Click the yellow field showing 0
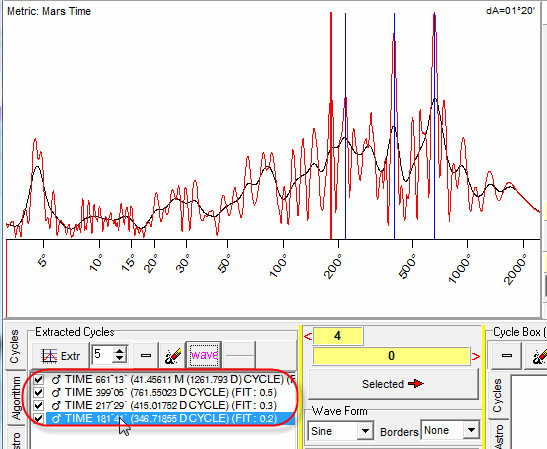 [x=391, y=356]
